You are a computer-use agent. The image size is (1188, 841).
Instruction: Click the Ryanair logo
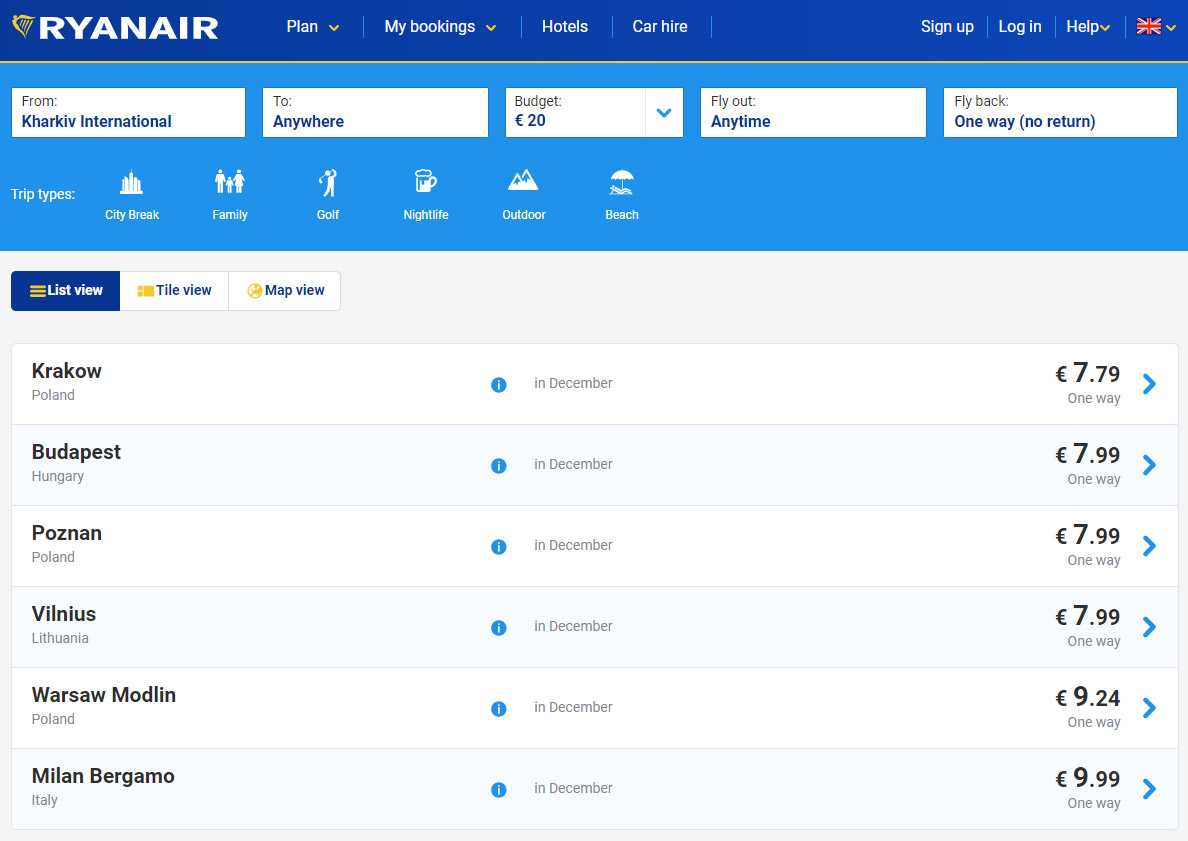pyautogui.click(x=115, y=27)
